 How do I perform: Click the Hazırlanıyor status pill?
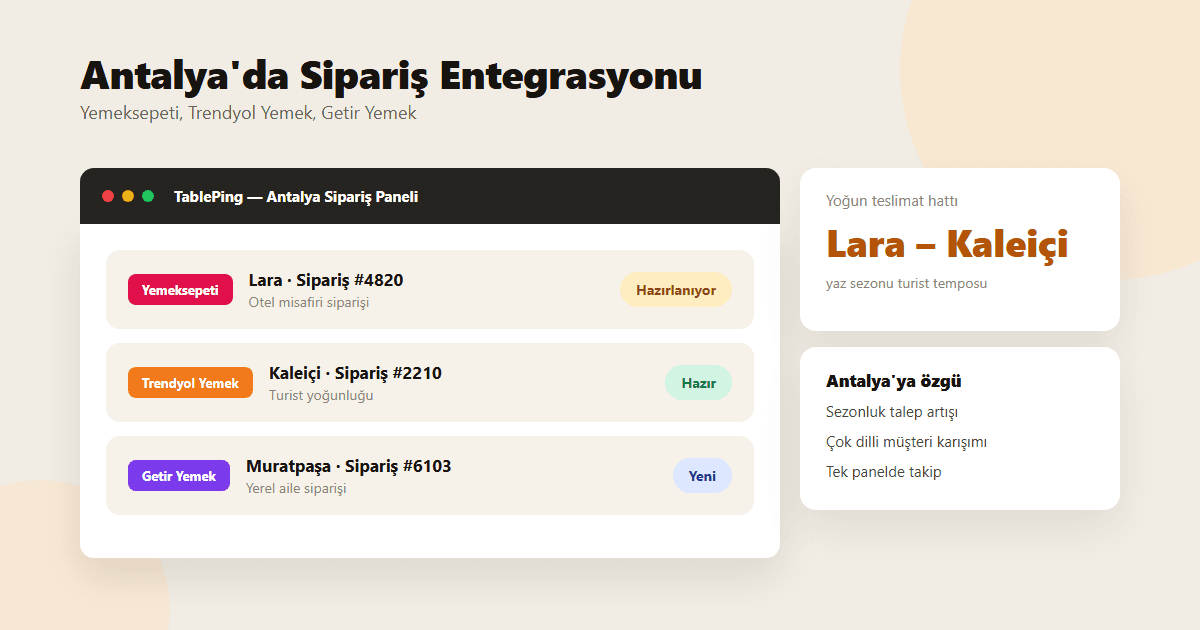676,290
